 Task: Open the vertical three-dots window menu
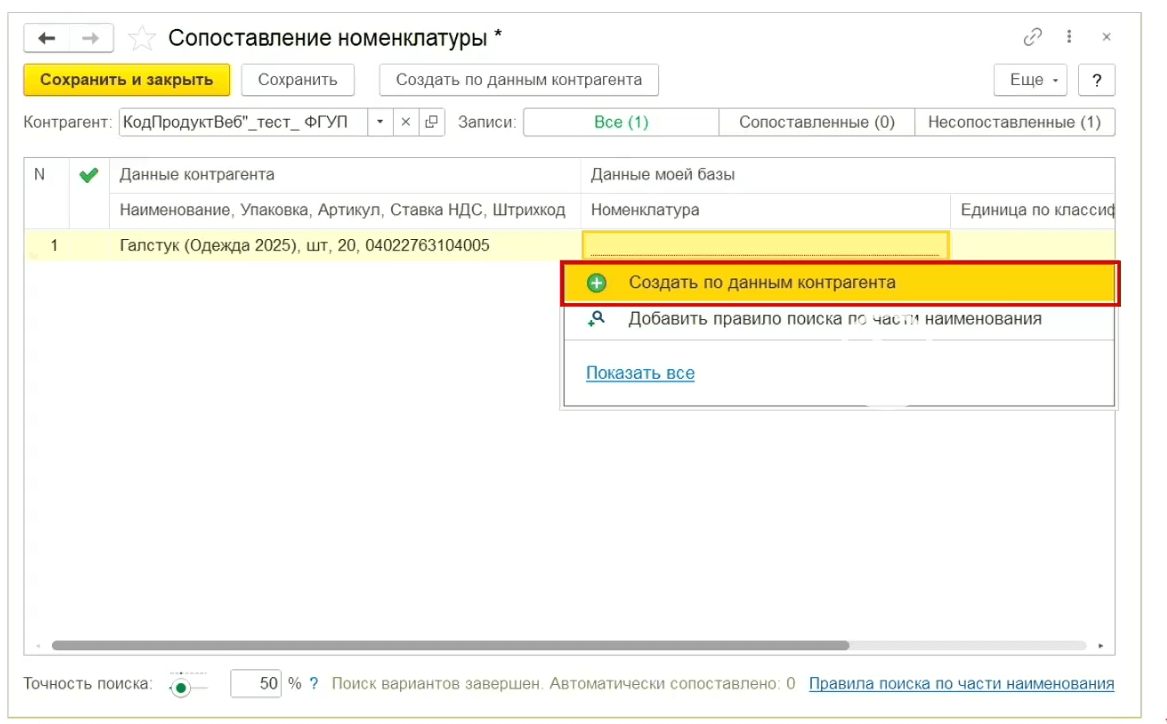(x=1070, y=37)
